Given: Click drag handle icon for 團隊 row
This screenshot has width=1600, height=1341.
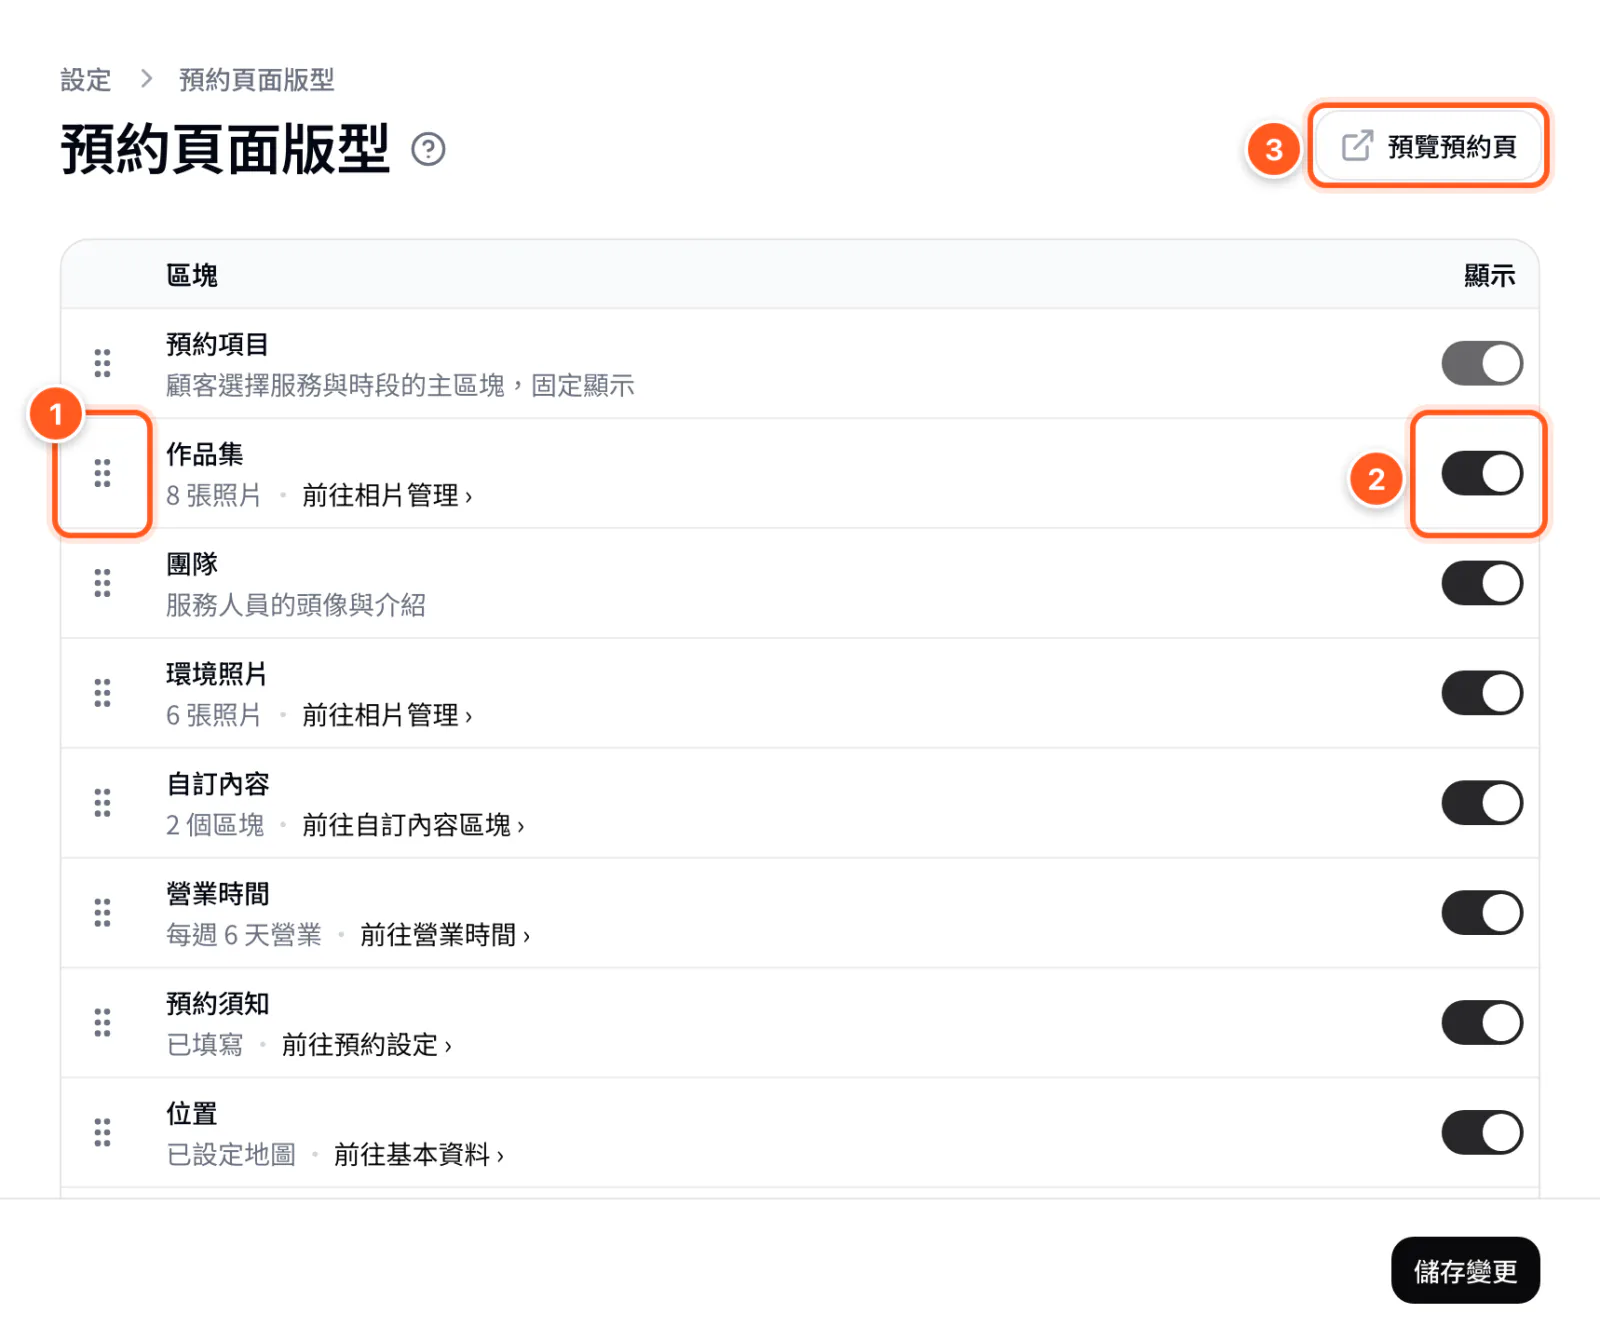Looking at the screenshot, I should coord(102,583).
